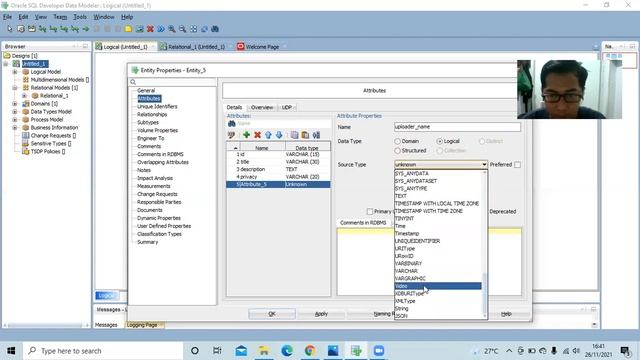Click the attribute Name input field
Screen dimensions: 640x360
(x=457, y=127)
